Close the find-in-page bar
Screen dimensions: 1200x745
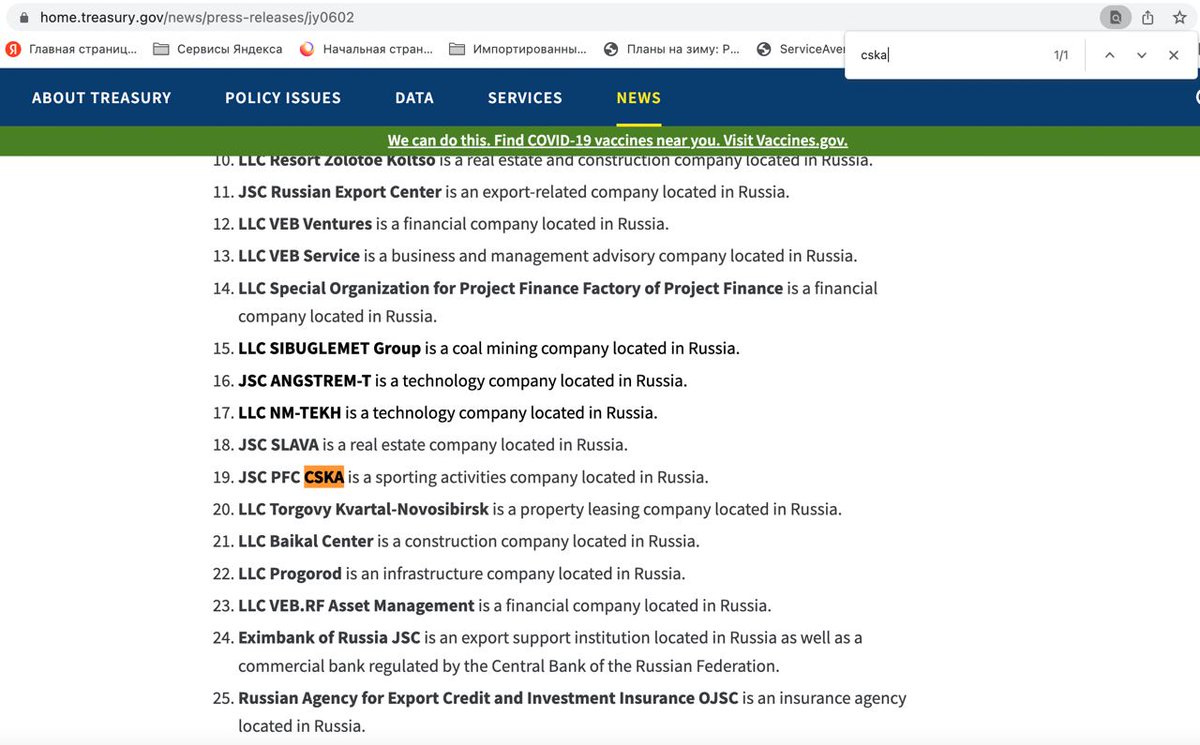(x=1174, y=55)
